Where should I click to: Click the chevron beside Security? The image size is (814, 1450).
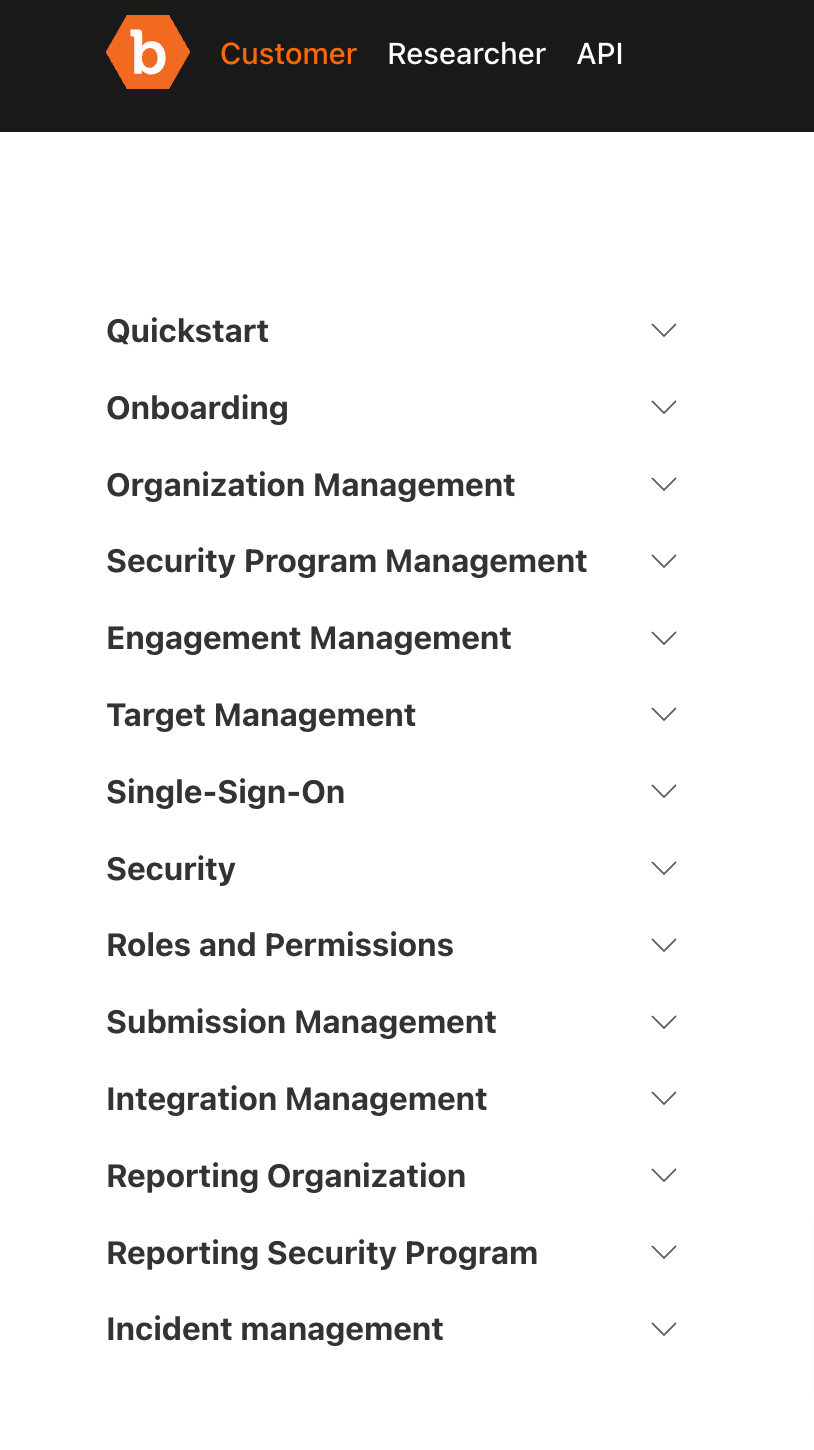point(664,868)
